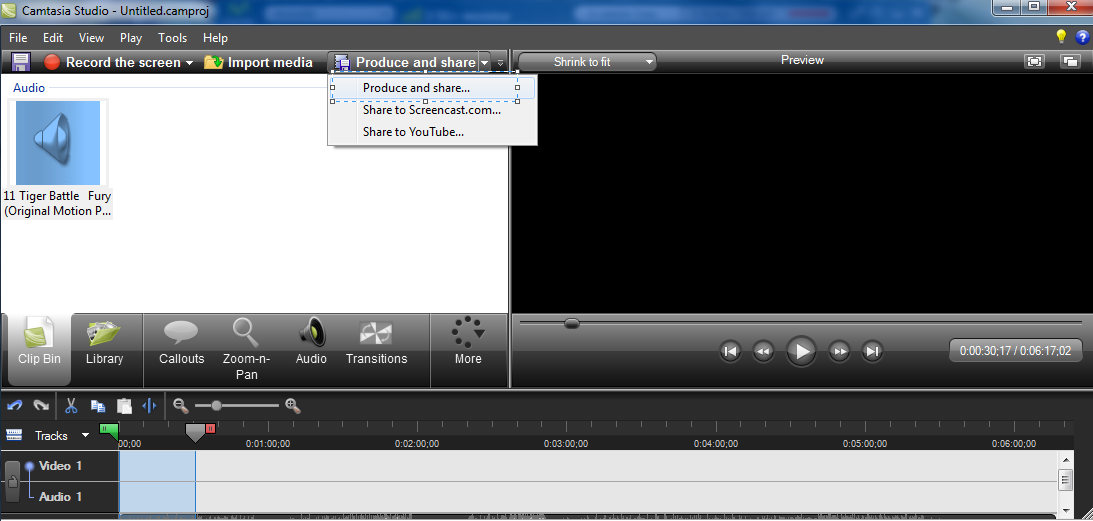Expand the toolbar options chevron
Screen dimensions: 1093x521
(500, 63)
